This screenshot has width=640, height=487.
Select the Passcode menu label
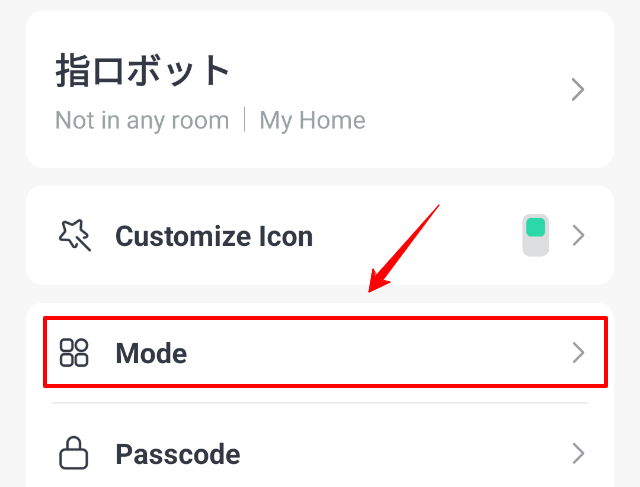[178, 455]
